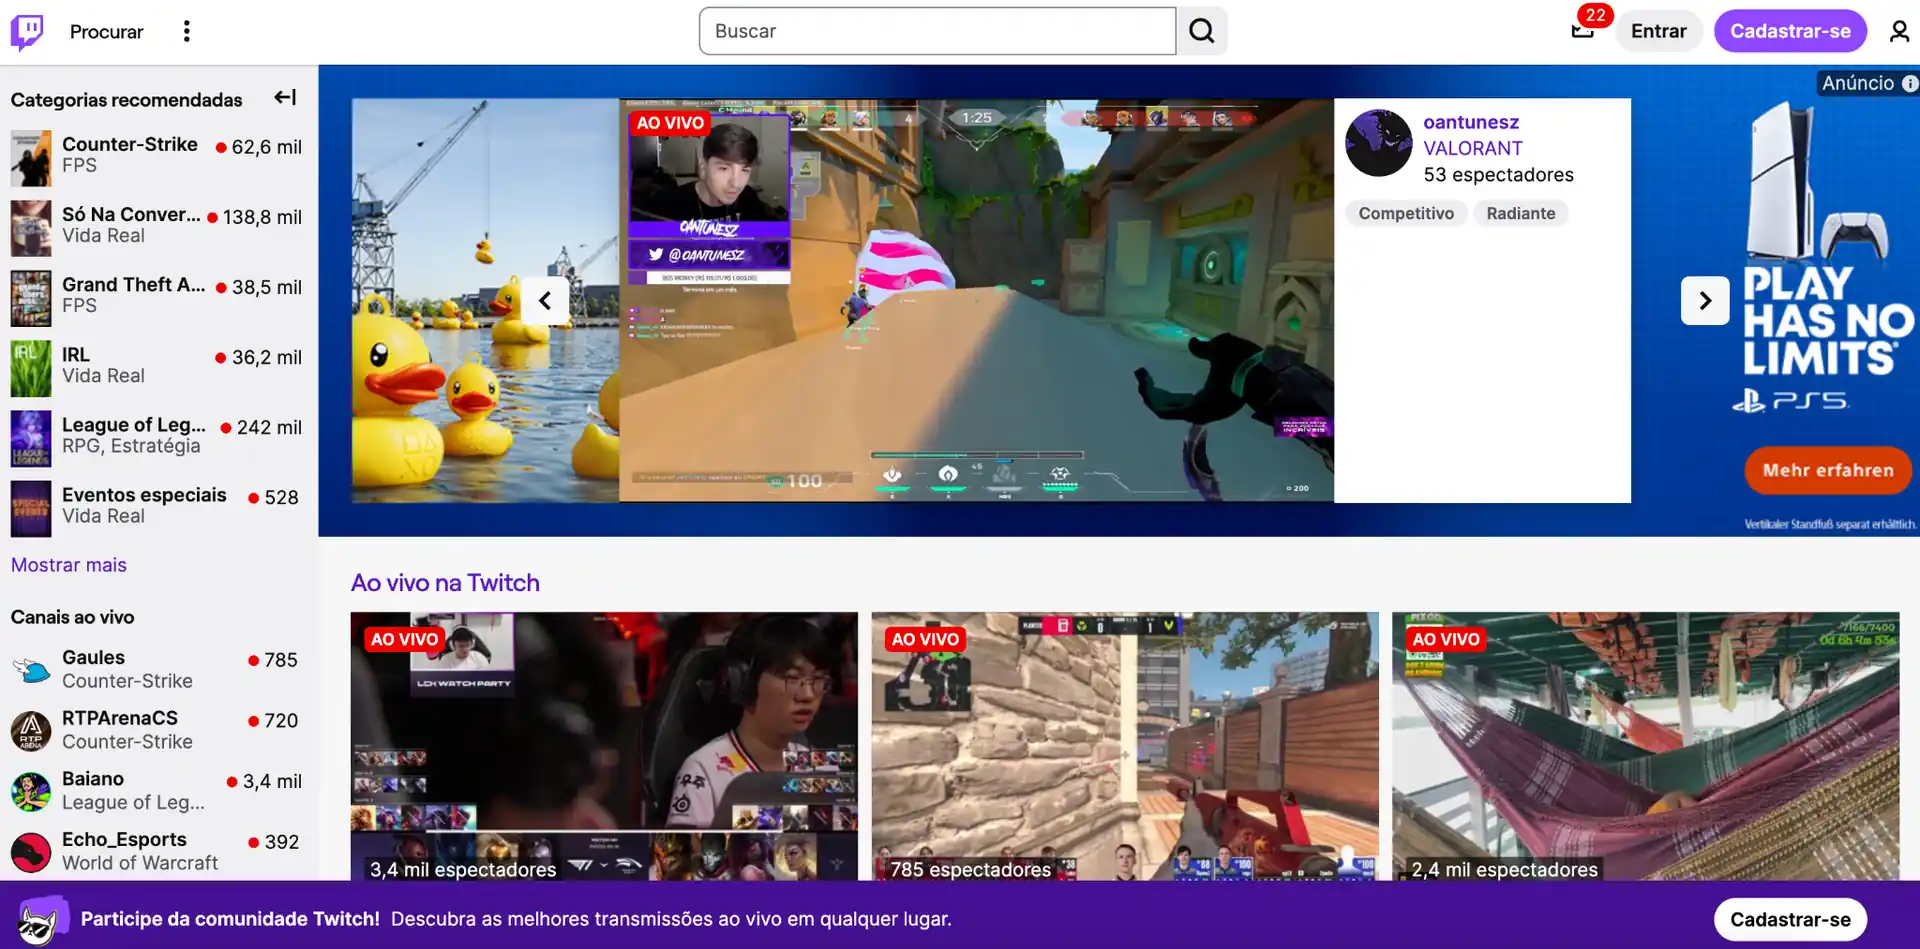Click the Só Na Conversa category thumbnail
1920x949 pixels.
tap(31, 228)
